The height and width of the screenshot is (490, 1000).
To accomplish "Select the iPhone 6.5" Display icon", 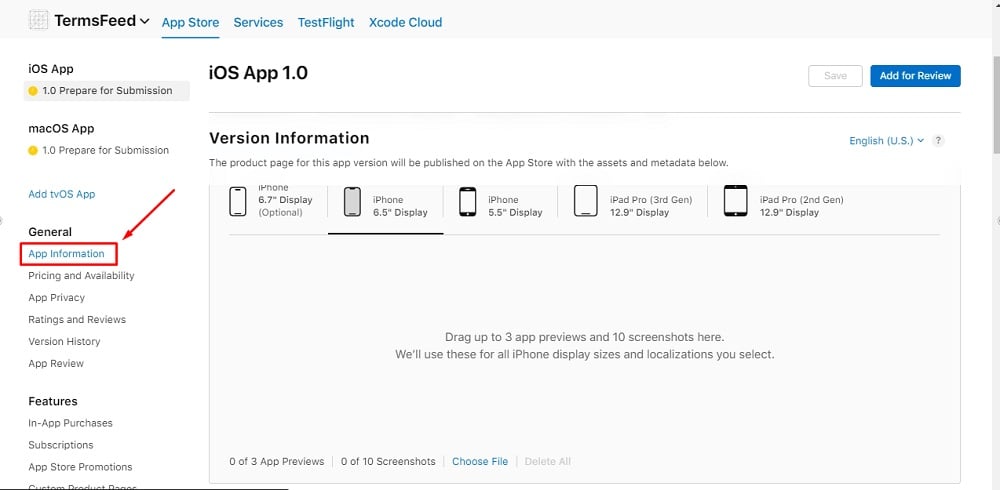I will click(352, 202).
